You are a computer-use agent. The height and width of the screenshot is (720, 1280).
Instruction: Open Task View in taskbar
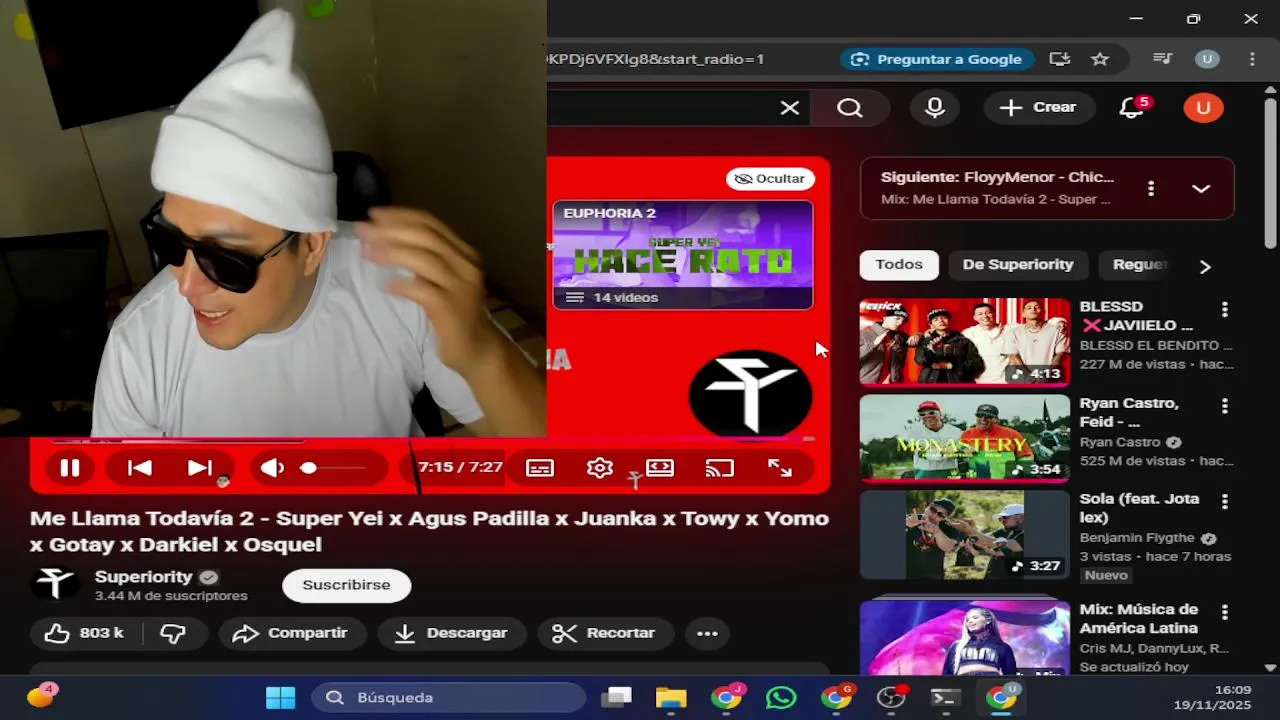click(x=617, y=697)
